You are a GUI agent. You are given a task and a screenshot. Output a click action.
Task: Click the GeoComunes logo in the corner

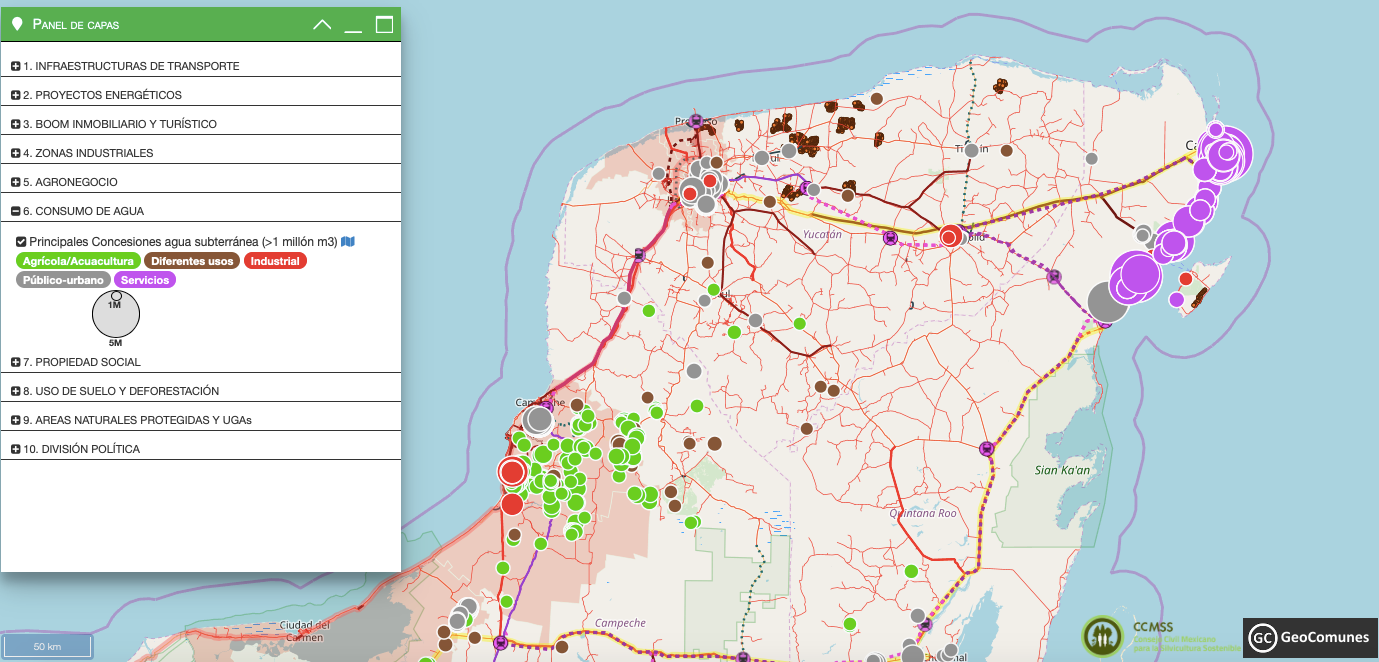tap(1307, 636)
